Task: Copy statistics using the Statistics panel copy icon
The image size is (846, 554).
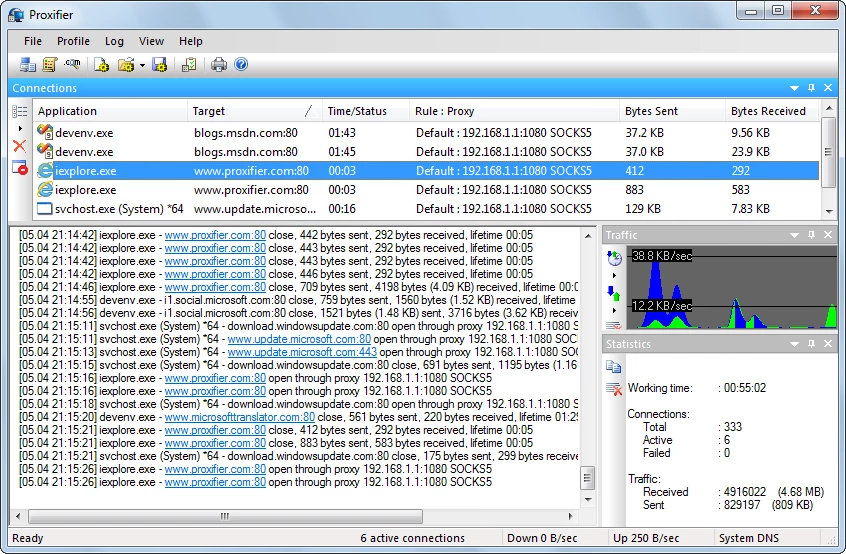Action: pos(614,367)
